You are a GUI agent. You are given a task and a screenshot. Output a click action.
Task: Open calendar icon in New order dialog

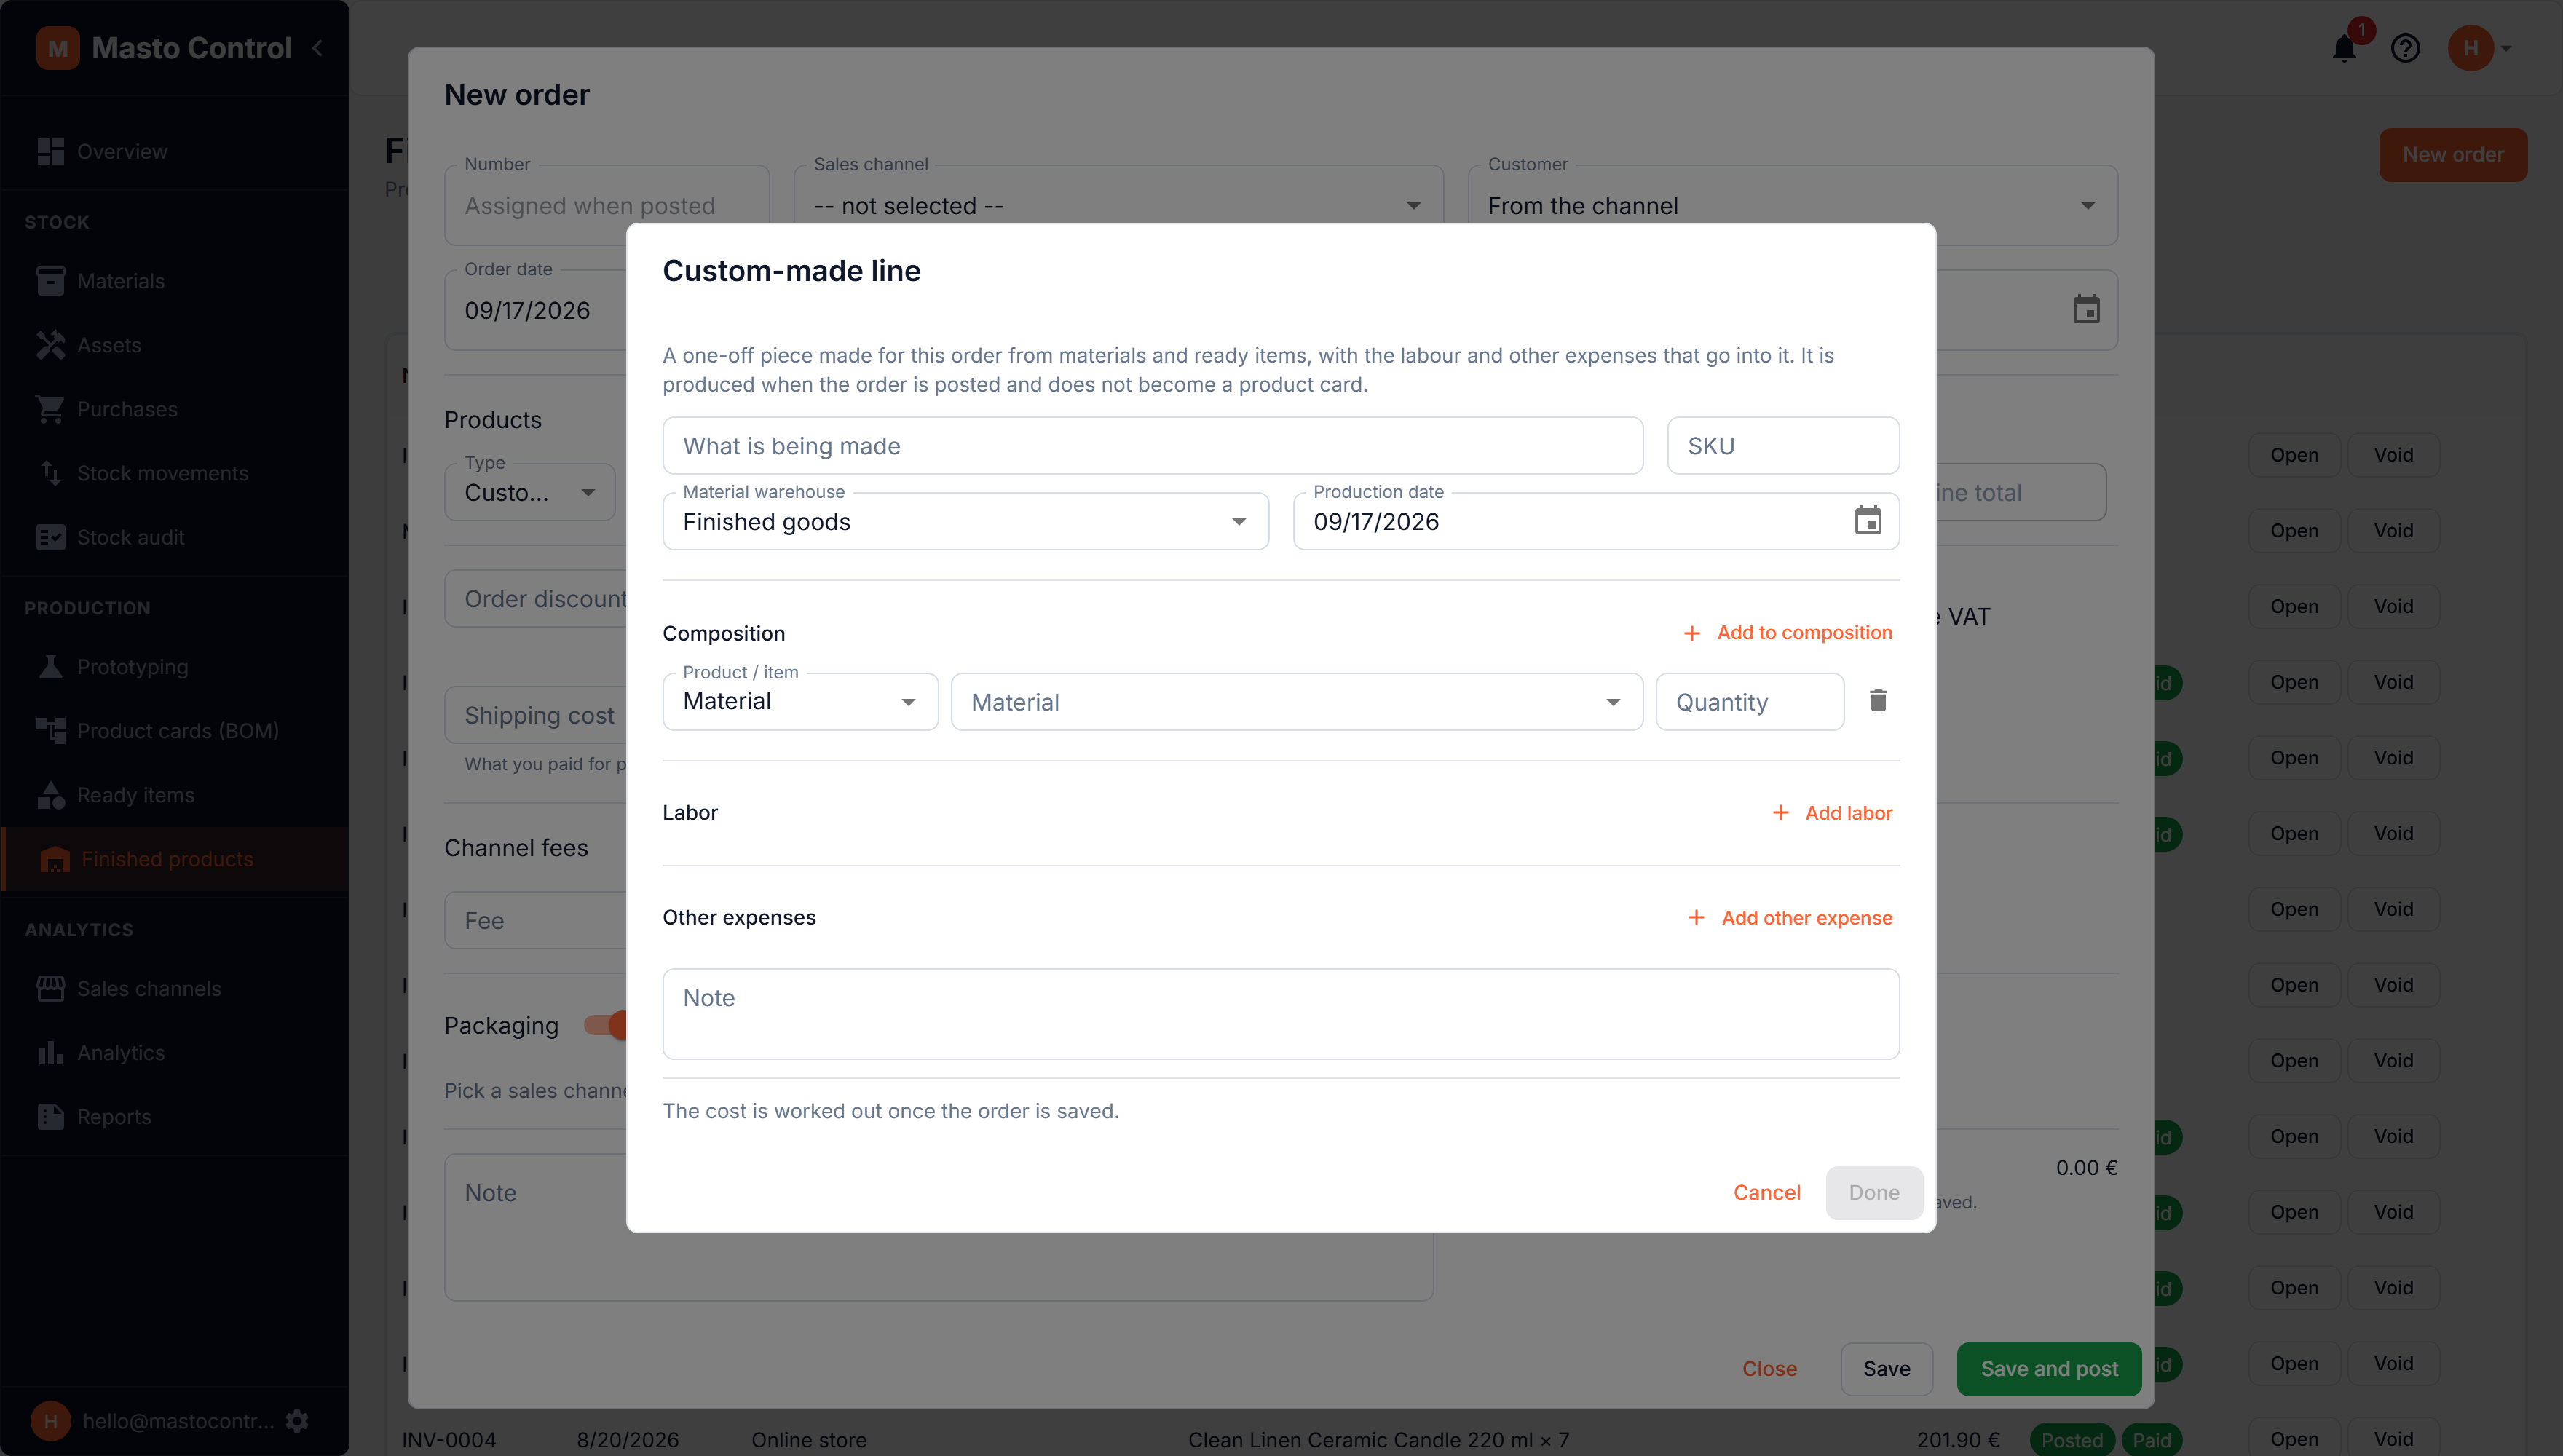[2086, 310]
